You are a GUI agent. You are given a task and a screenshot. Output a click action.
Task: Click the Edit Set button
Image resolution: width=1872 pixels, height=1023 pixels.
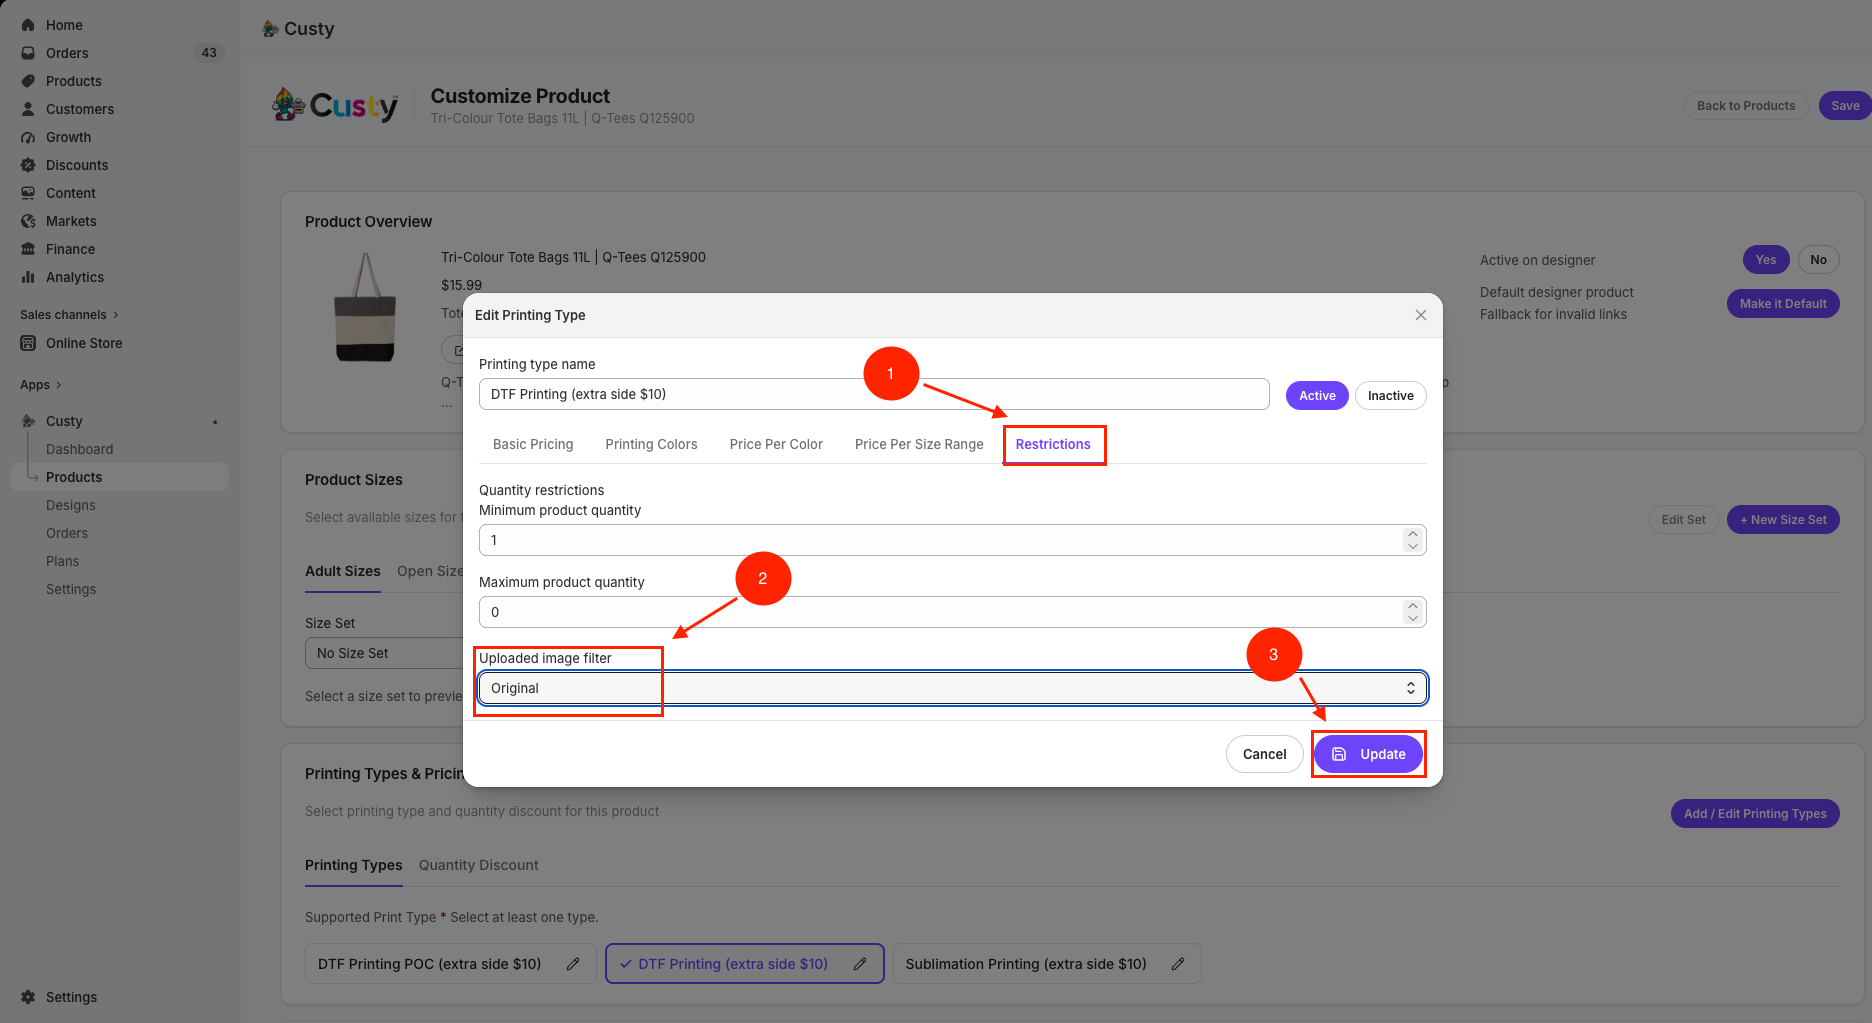(1683, 520)
